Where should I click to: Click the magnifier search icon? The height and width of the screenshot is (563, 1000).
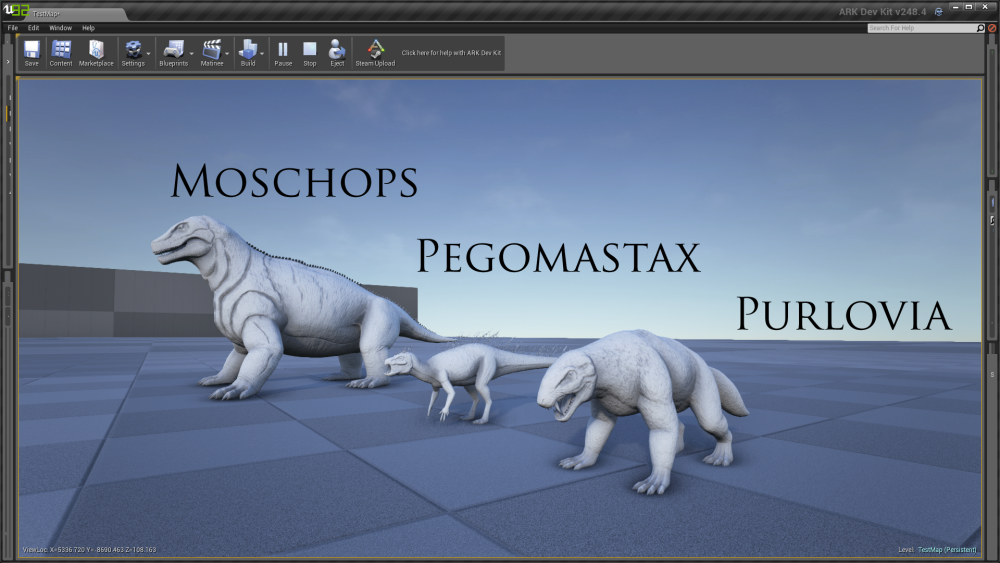pos(981,28)
